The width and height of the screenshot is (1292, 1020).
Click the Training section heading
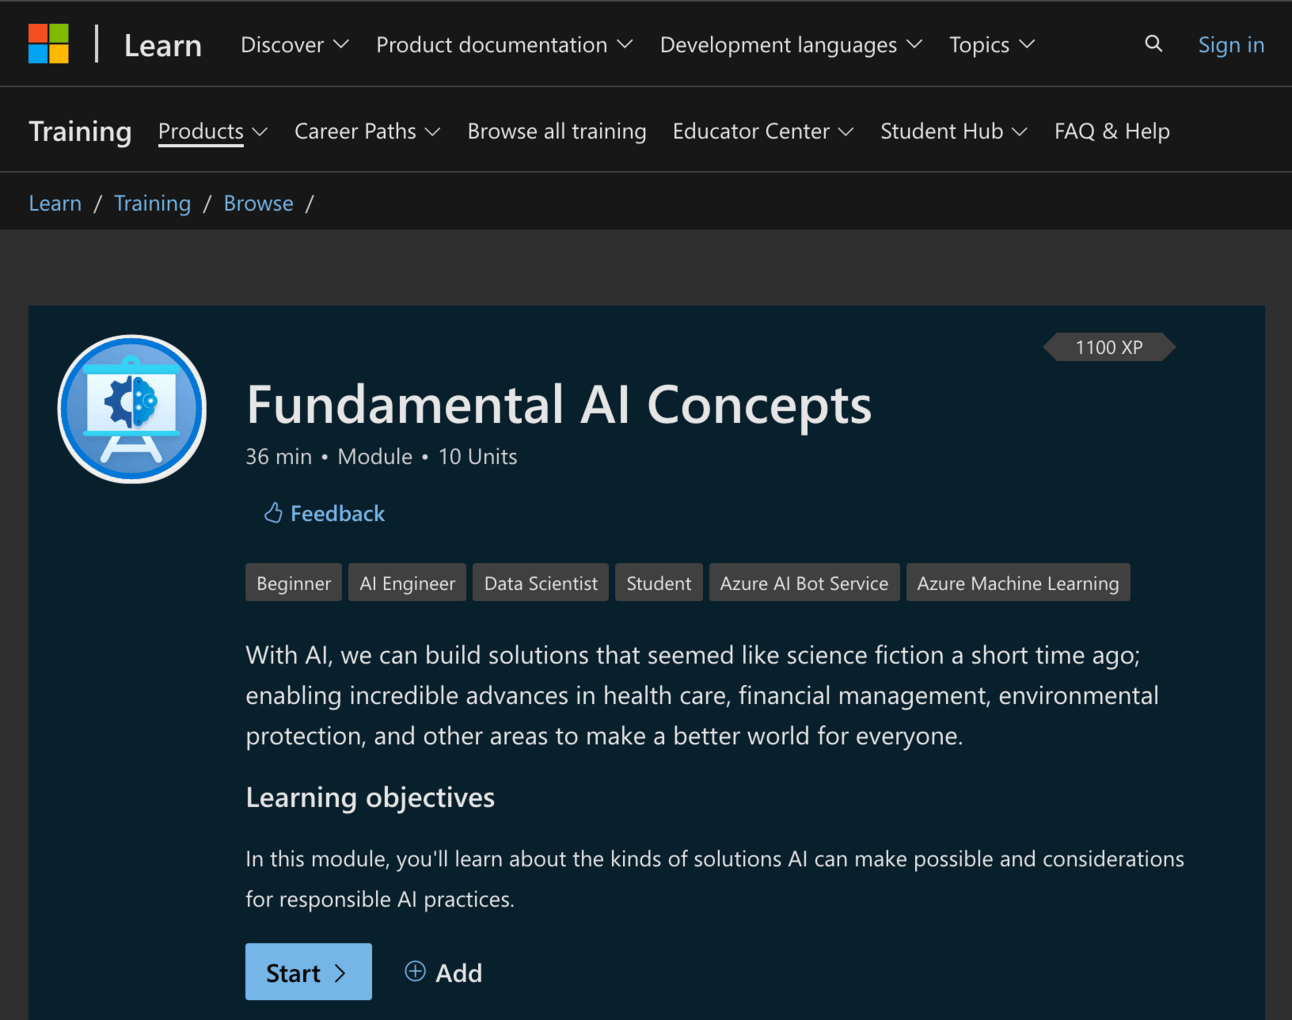80,131
